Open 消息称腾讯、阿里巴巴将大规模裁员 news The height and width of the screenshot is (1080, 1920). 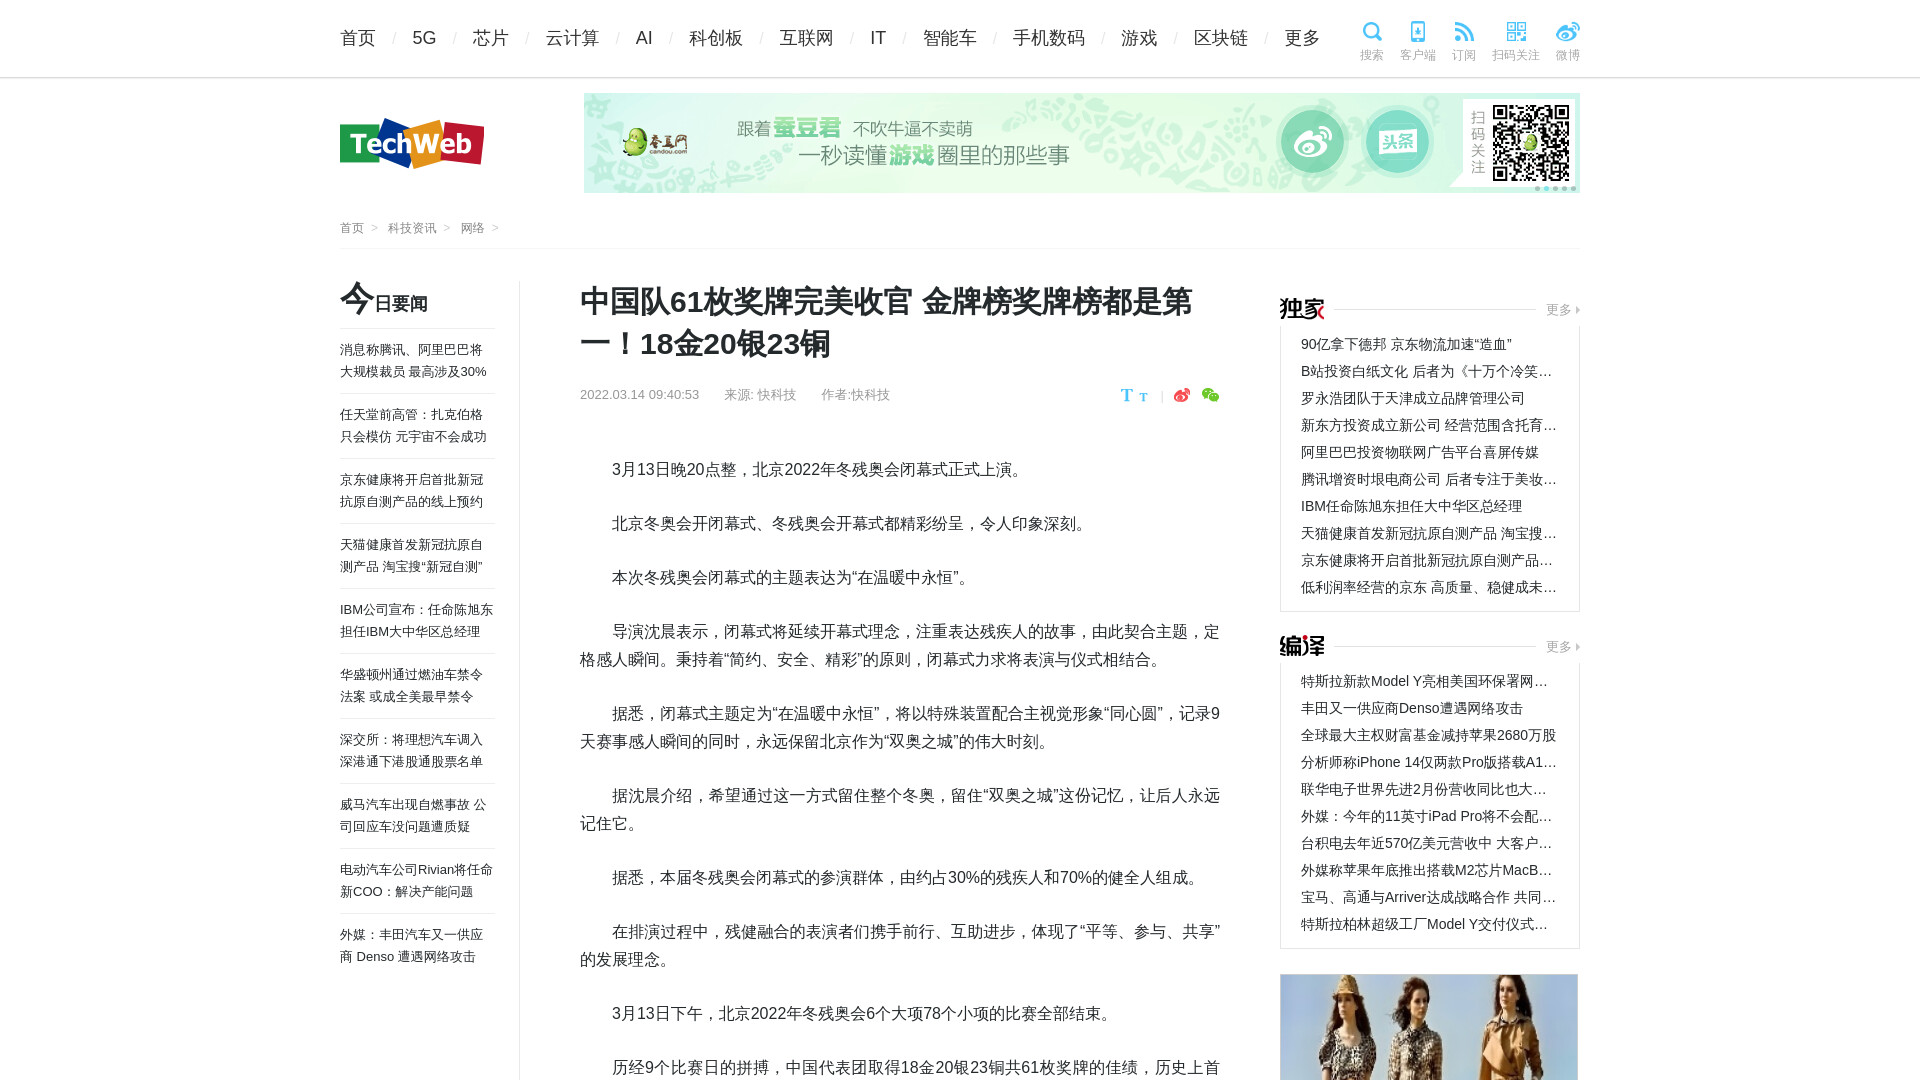(413, 361)
